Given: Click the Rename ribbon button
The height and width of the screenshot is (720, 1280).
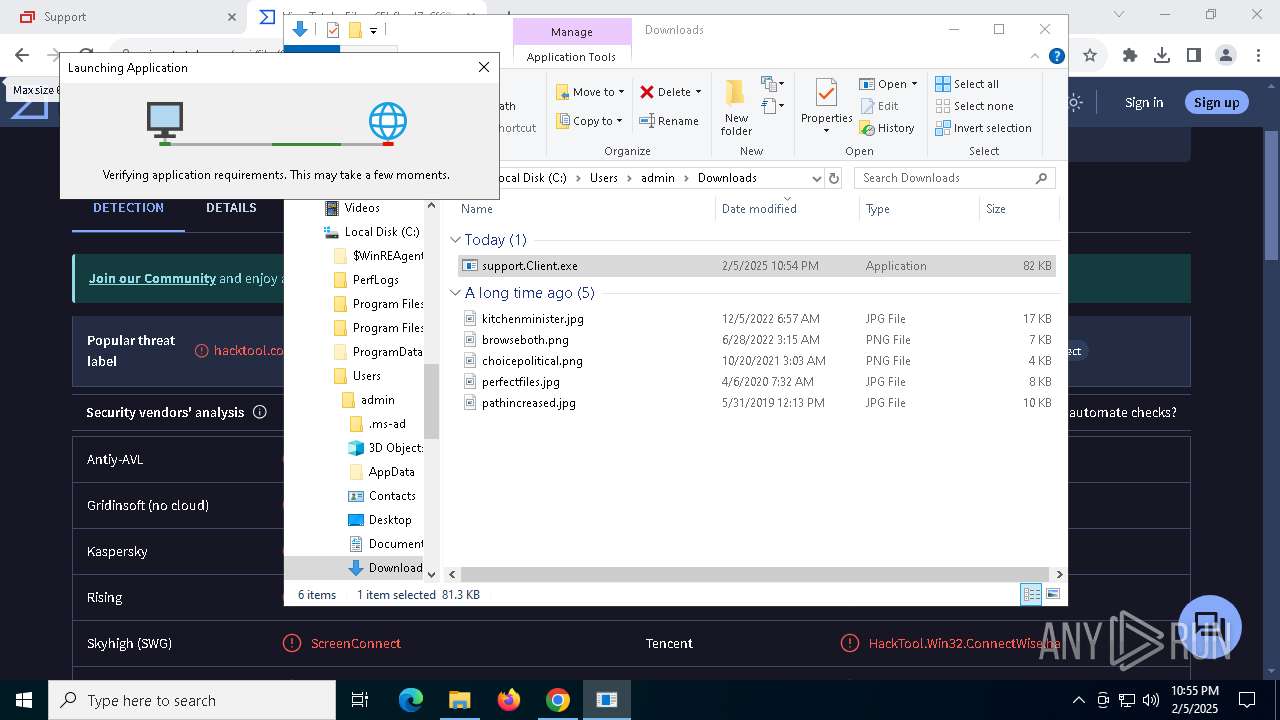Looking at the screenshot, I should [x=669, y=121].
